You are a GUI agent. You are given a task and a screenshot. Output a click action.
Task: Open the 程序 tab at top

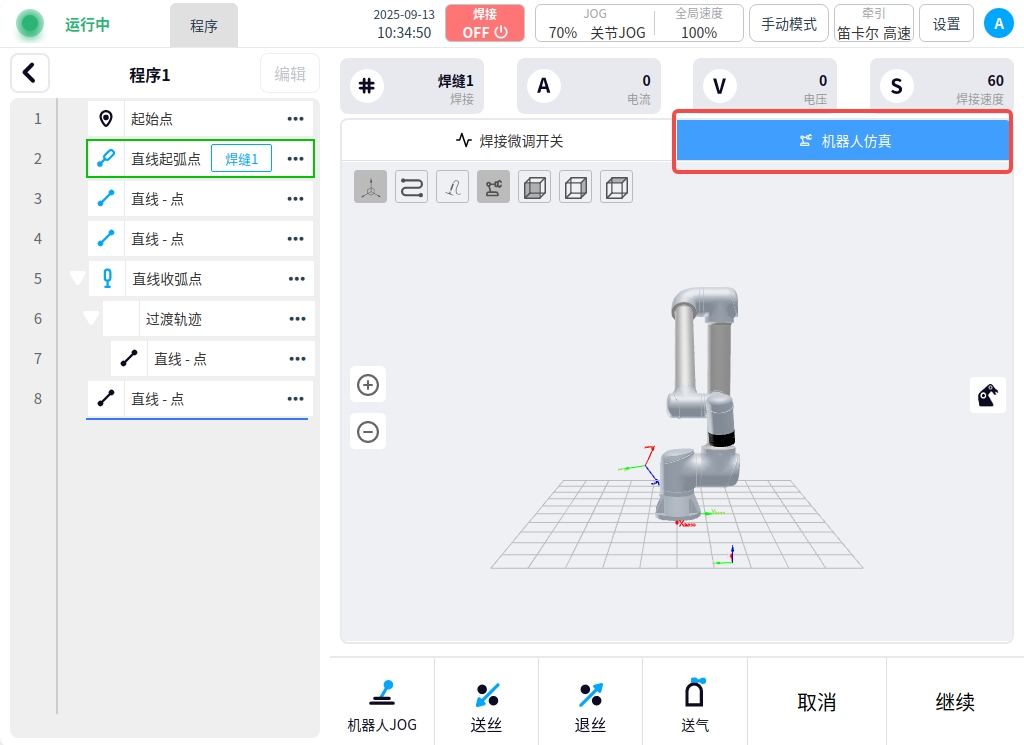click(204, 26)
